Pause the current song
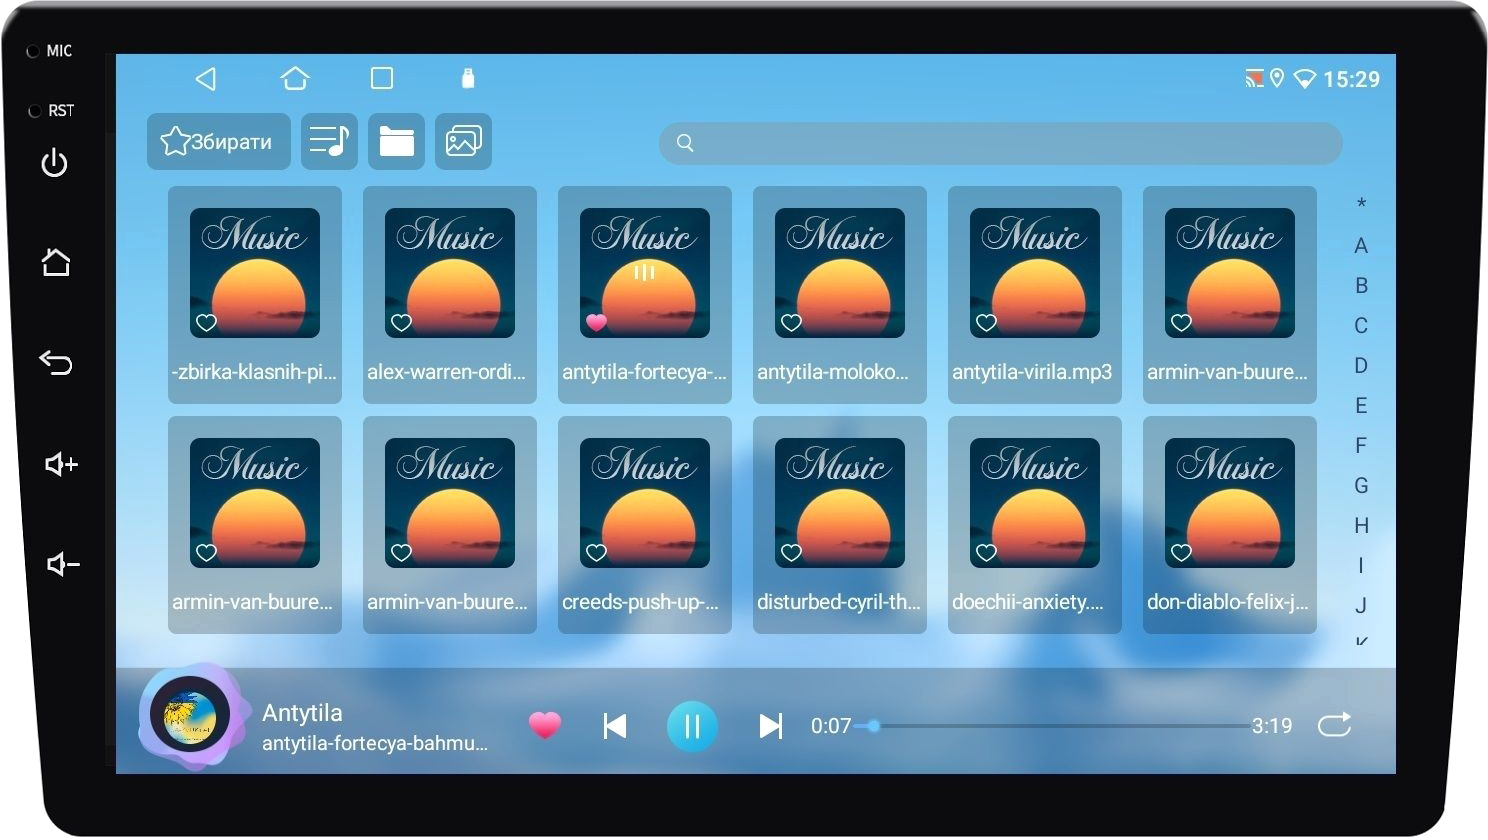1488x840 pixels. [x=692, y=725]
